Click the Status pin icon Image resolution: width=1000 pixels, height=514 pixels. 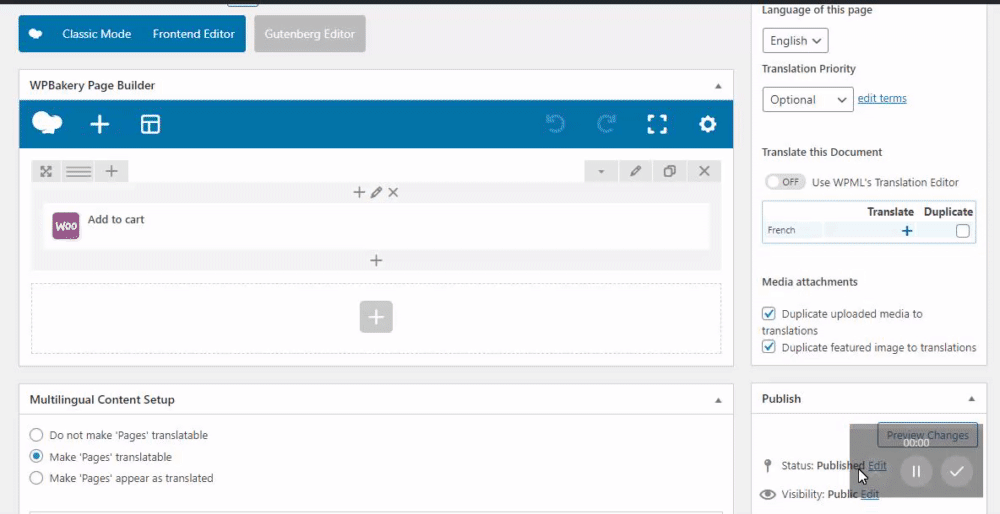[768, 466]
